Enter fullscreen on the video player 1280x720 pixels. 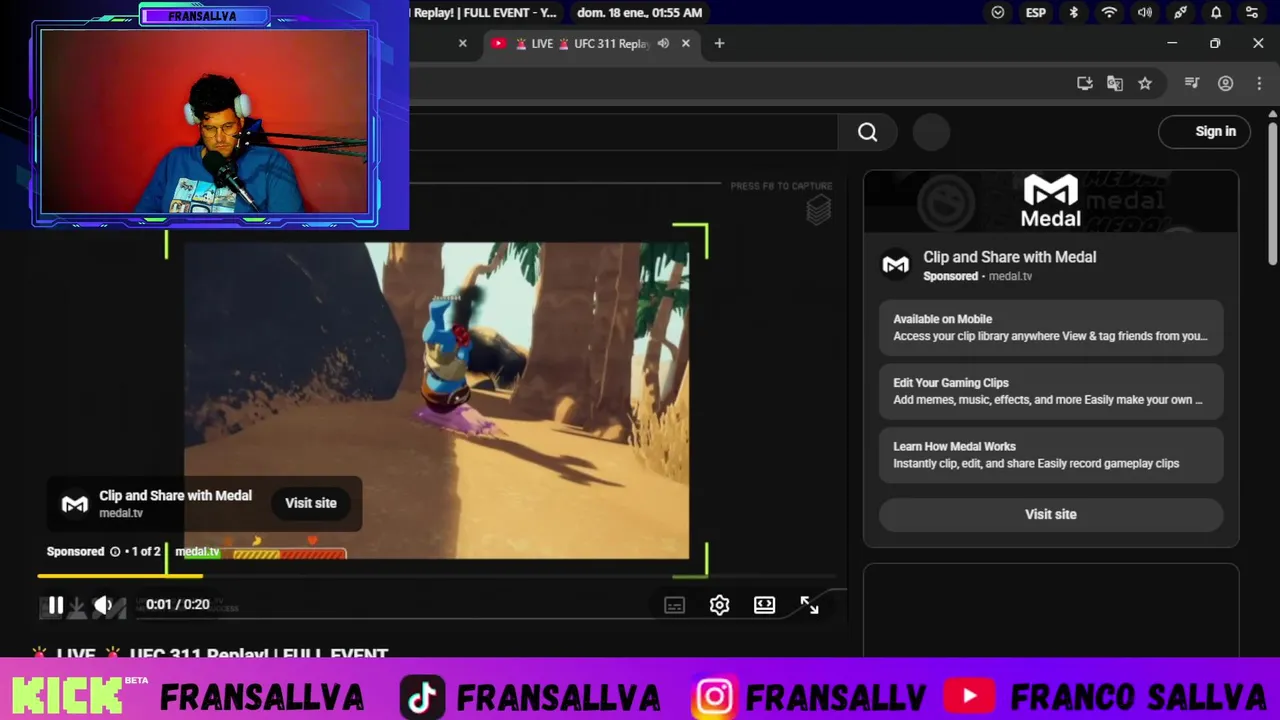click(809, 605)
